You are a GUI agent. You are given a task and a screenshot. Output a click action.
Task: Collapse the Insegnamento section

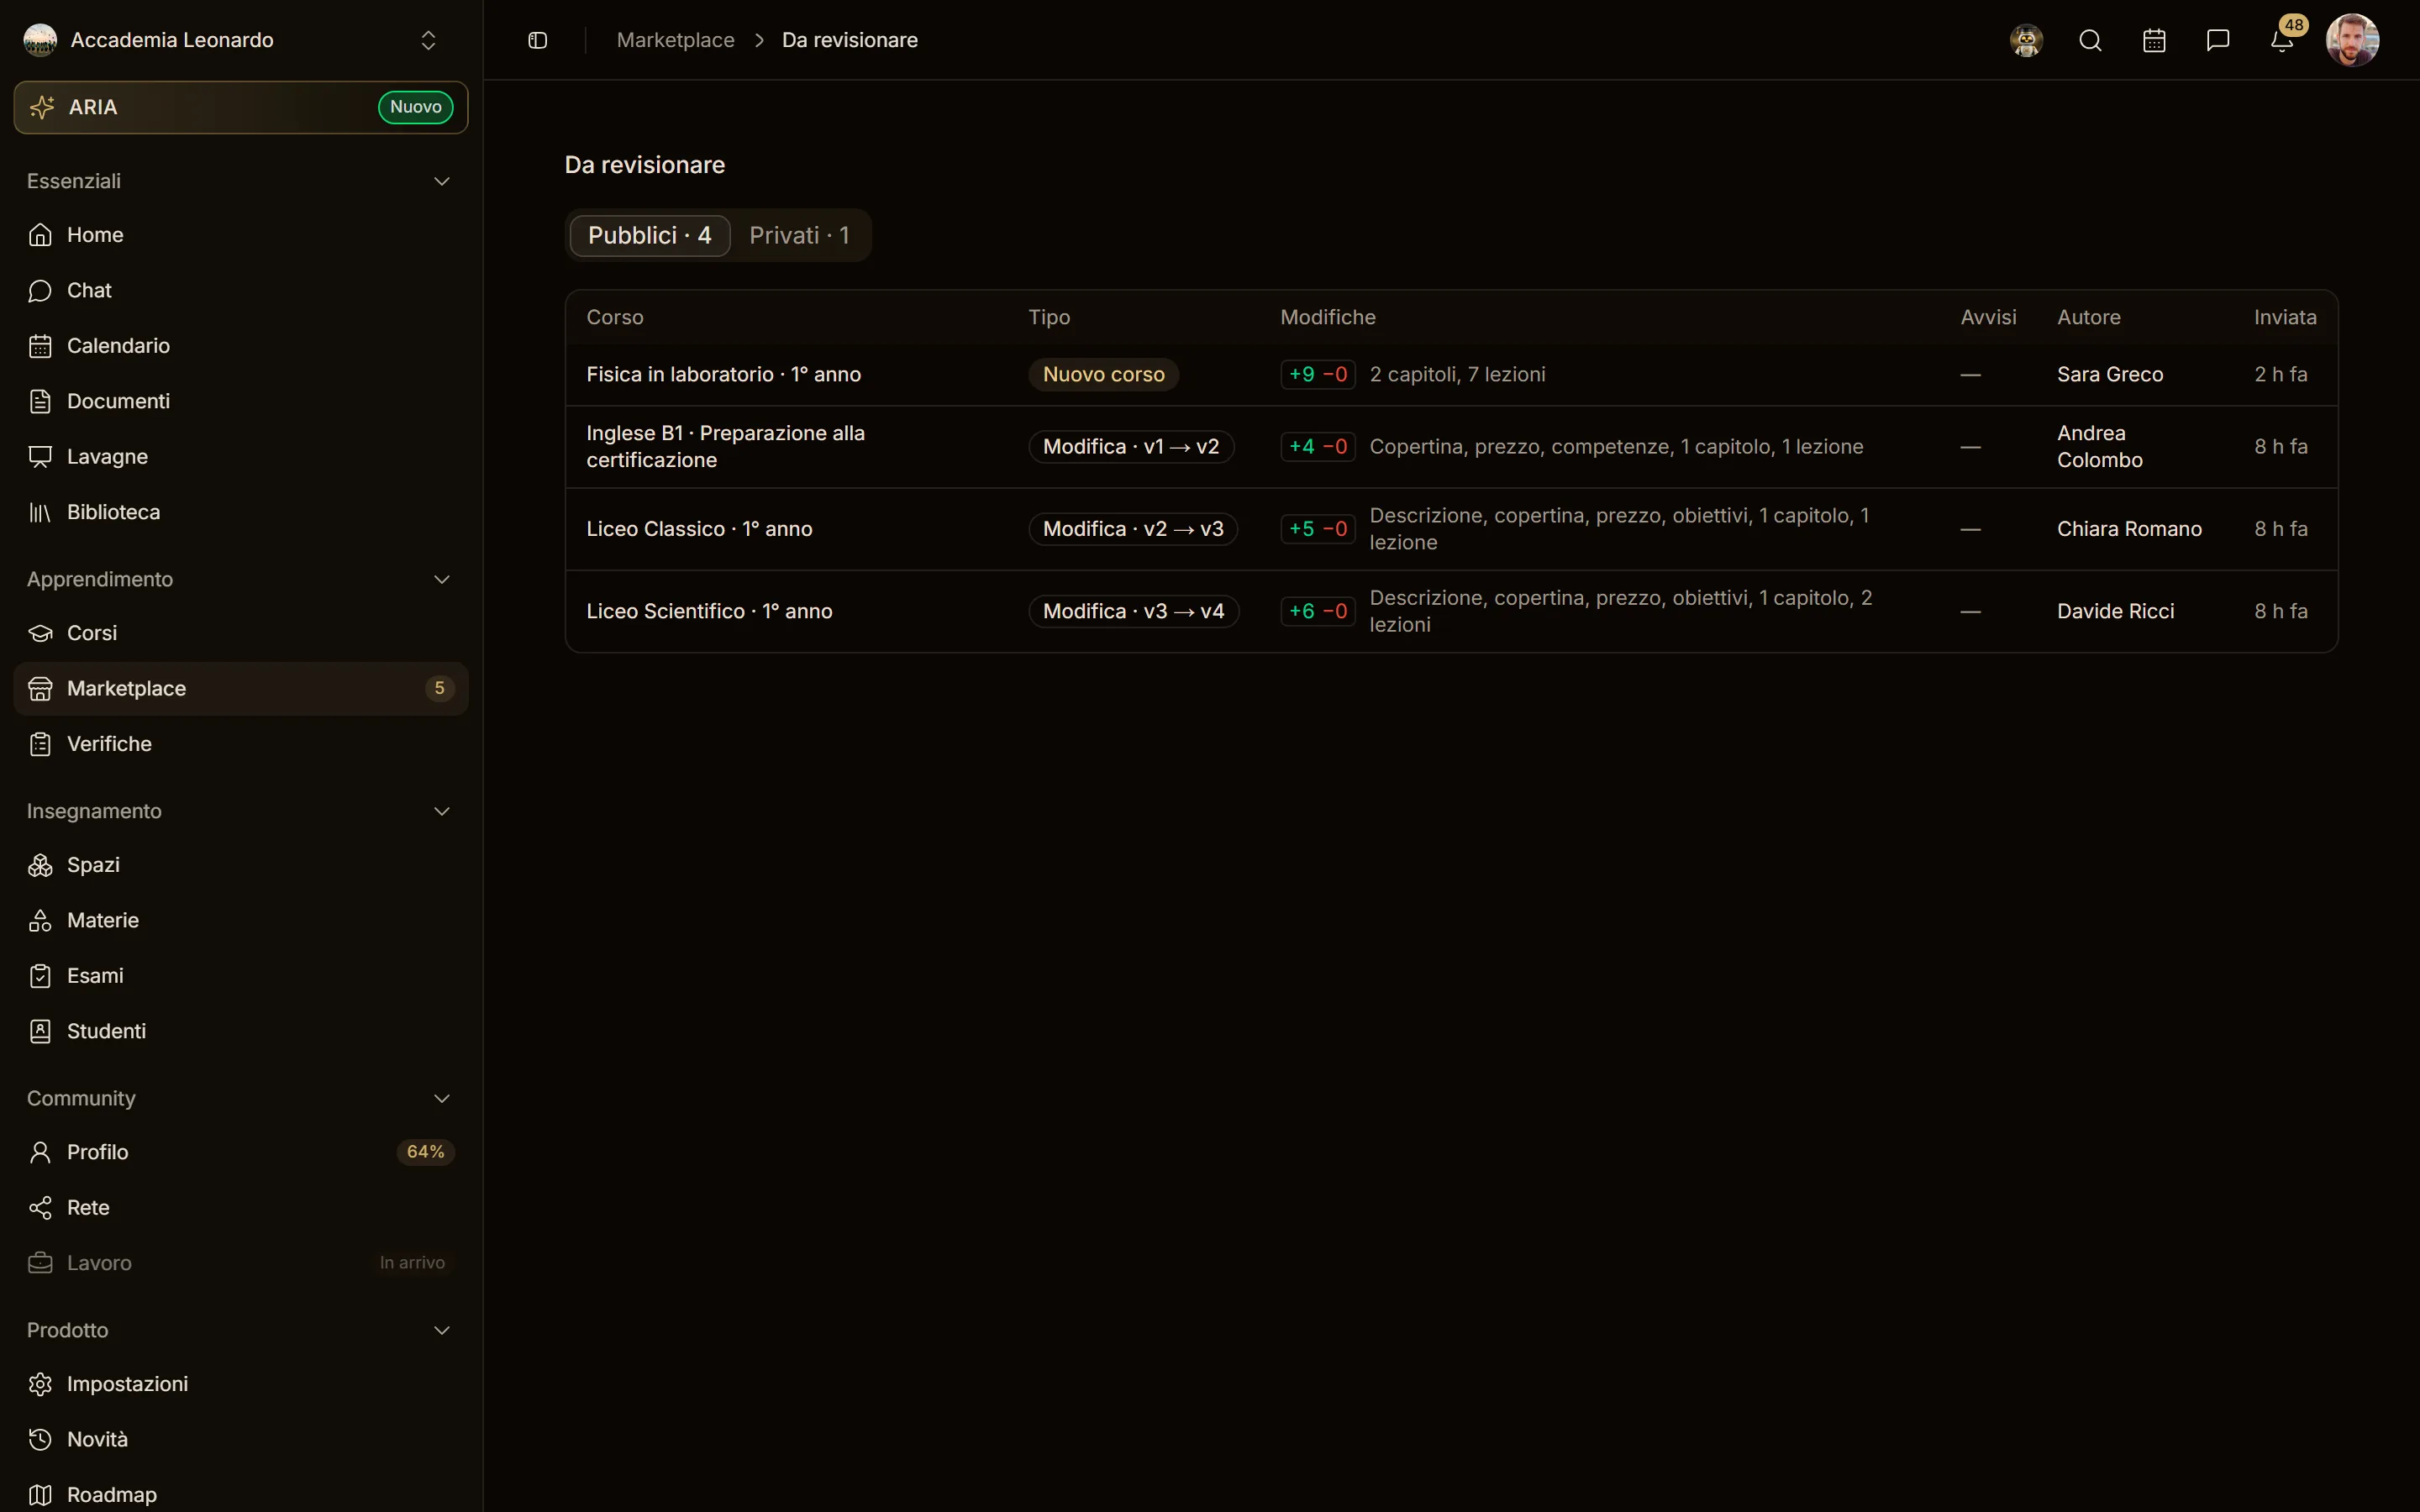pos(441,811)
